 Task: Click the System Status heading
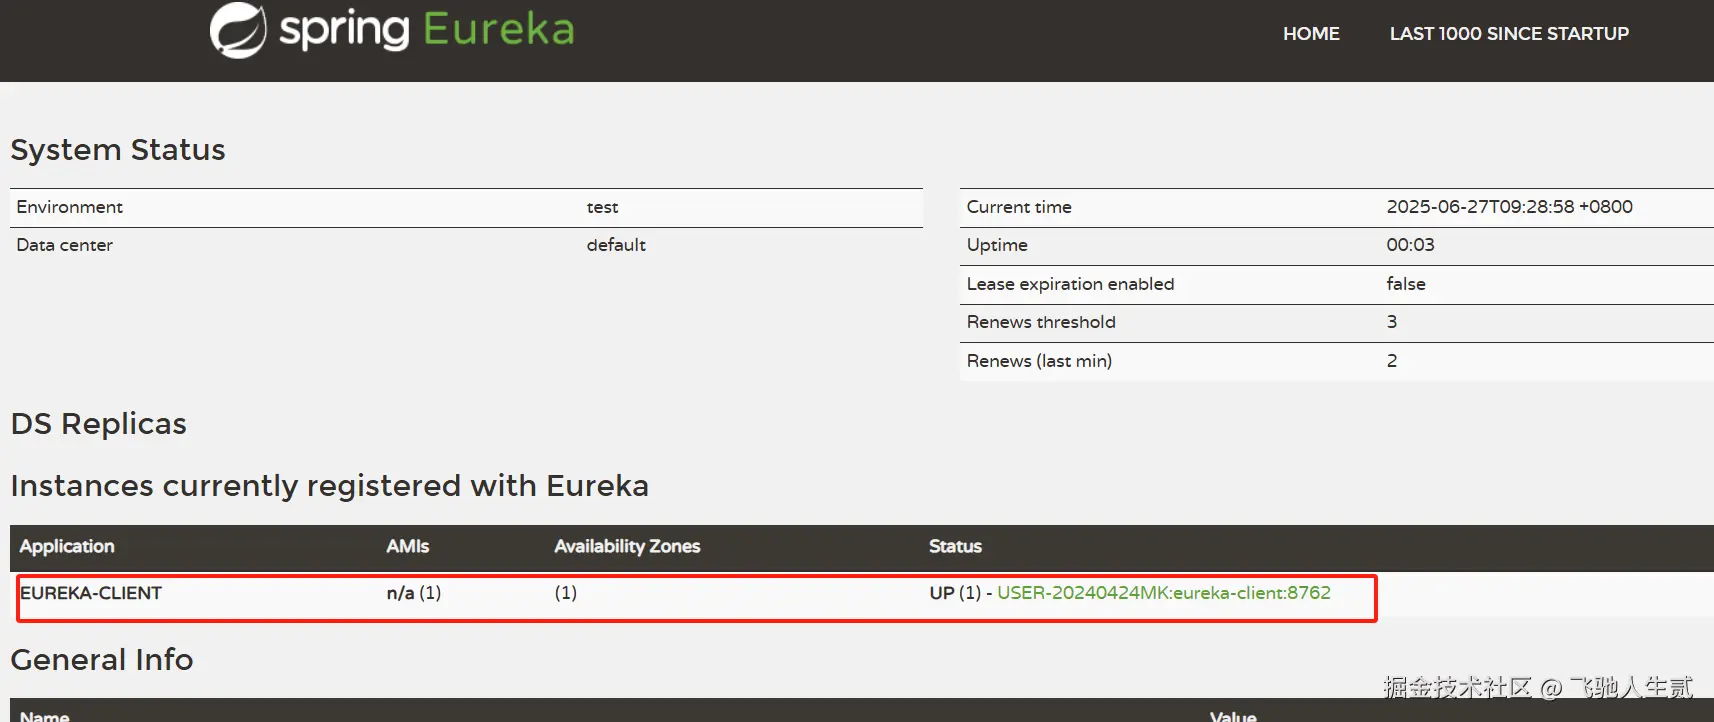click(118, 150)
